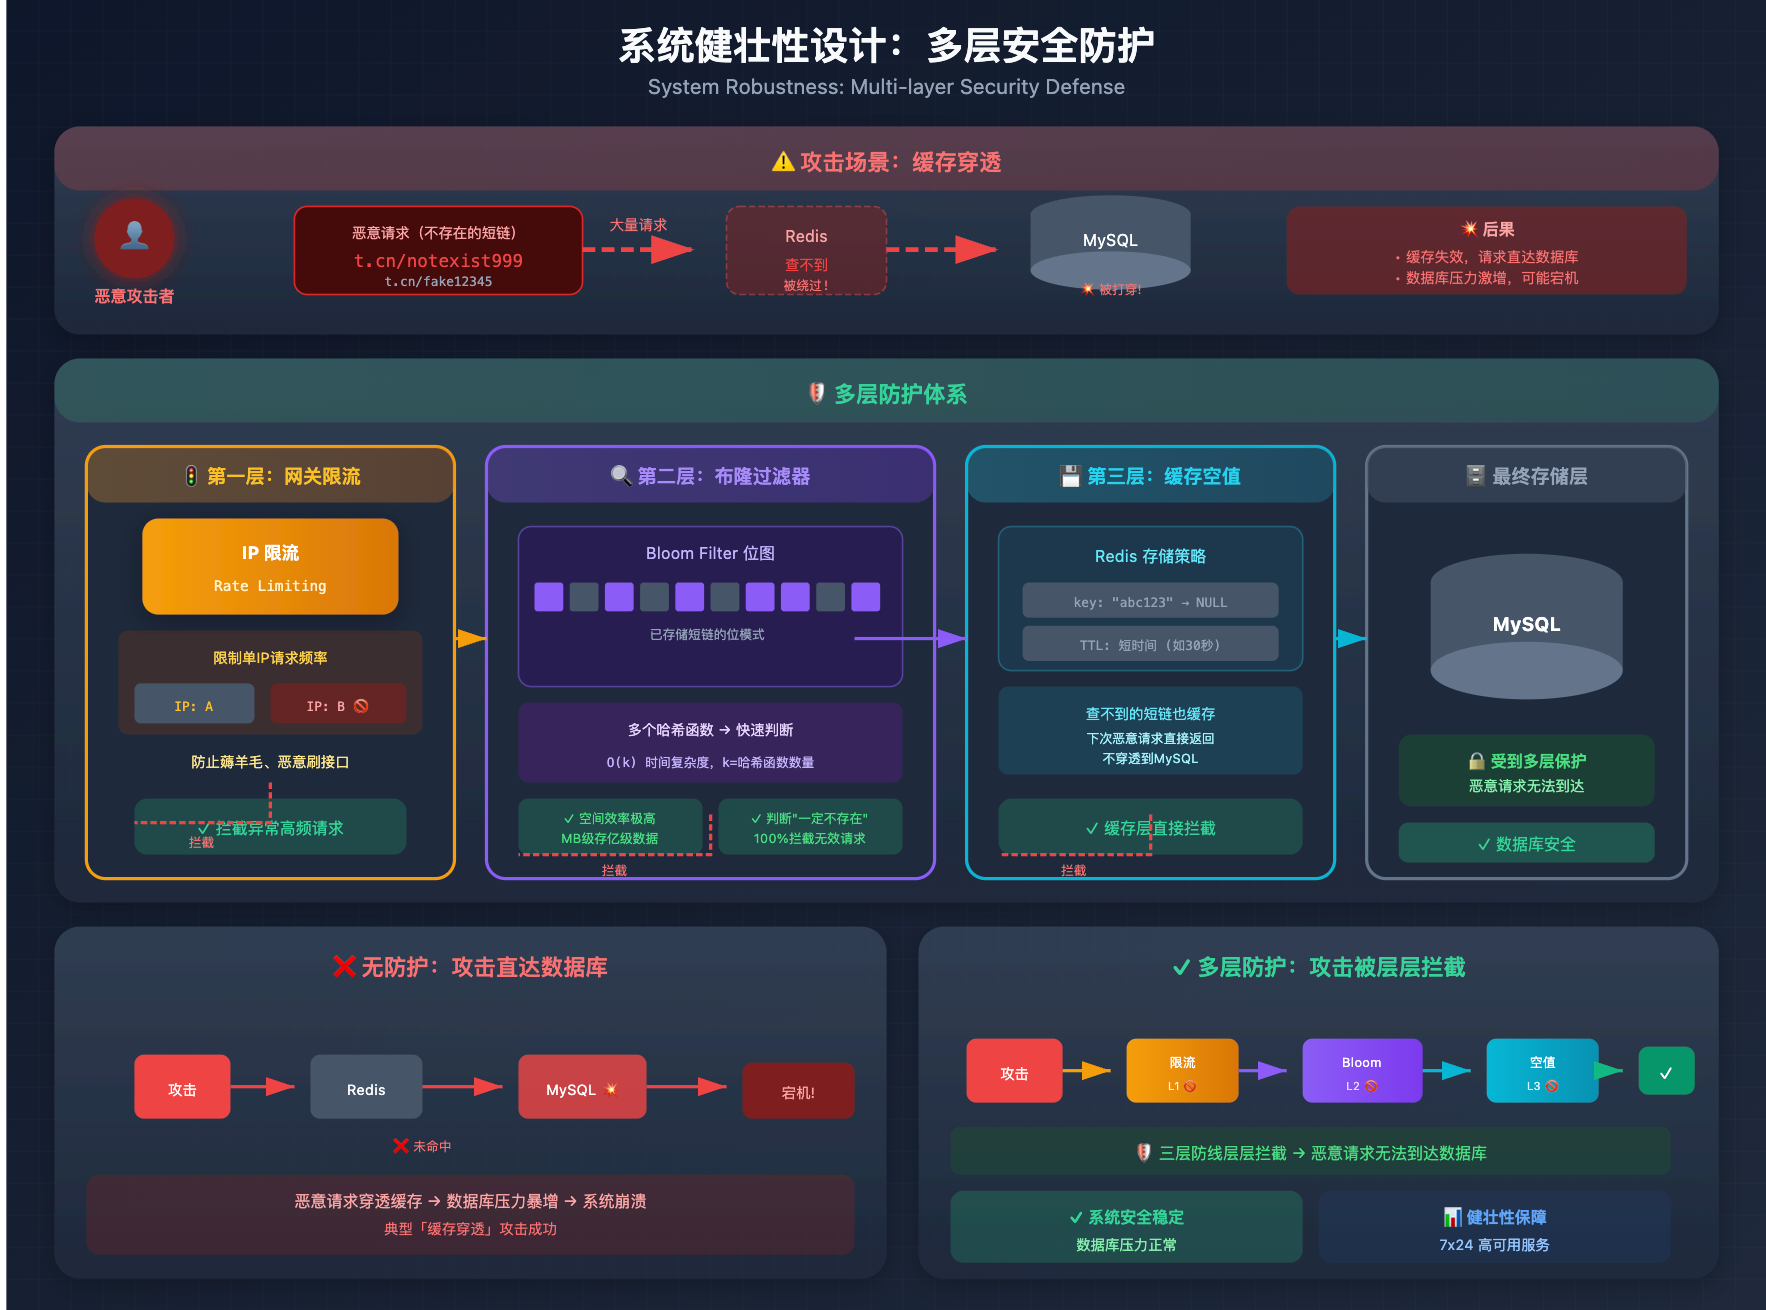Click the red X beside 无防护 heading
The height and width of the screenshot is (1310, 1766).
[344, 967]
